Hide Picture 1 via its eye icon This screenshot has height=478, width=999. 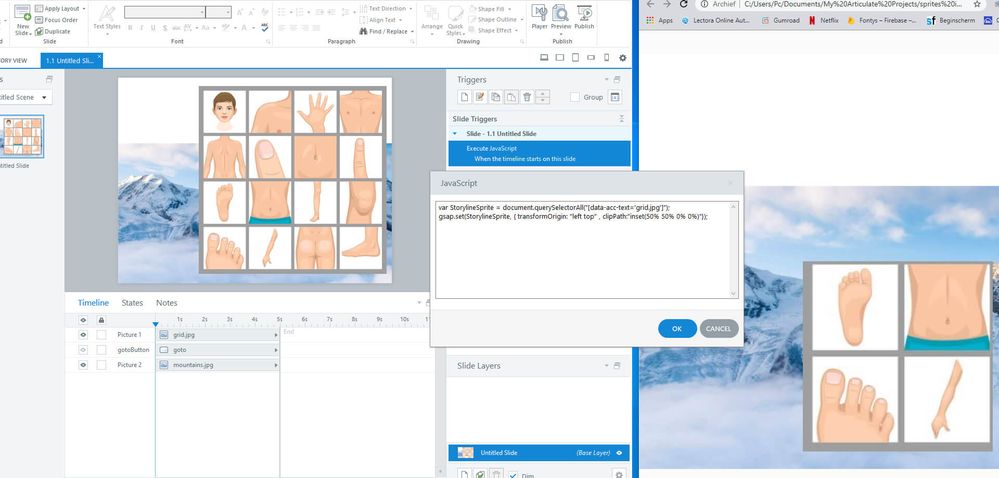tap(83, 335)
